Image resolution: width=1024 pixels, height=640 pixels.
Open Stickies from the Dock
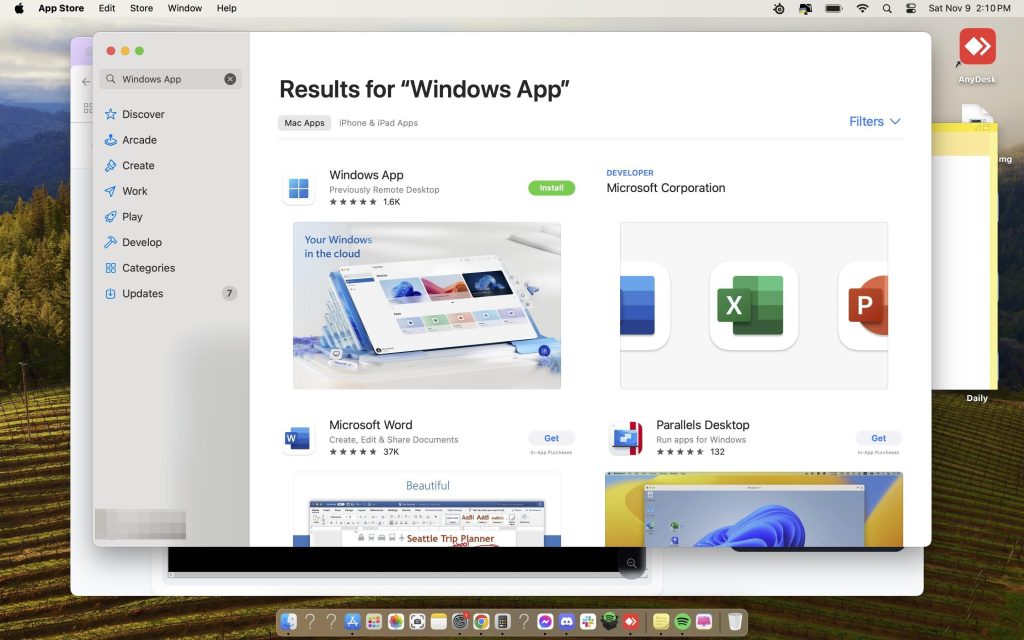[661, 621]
